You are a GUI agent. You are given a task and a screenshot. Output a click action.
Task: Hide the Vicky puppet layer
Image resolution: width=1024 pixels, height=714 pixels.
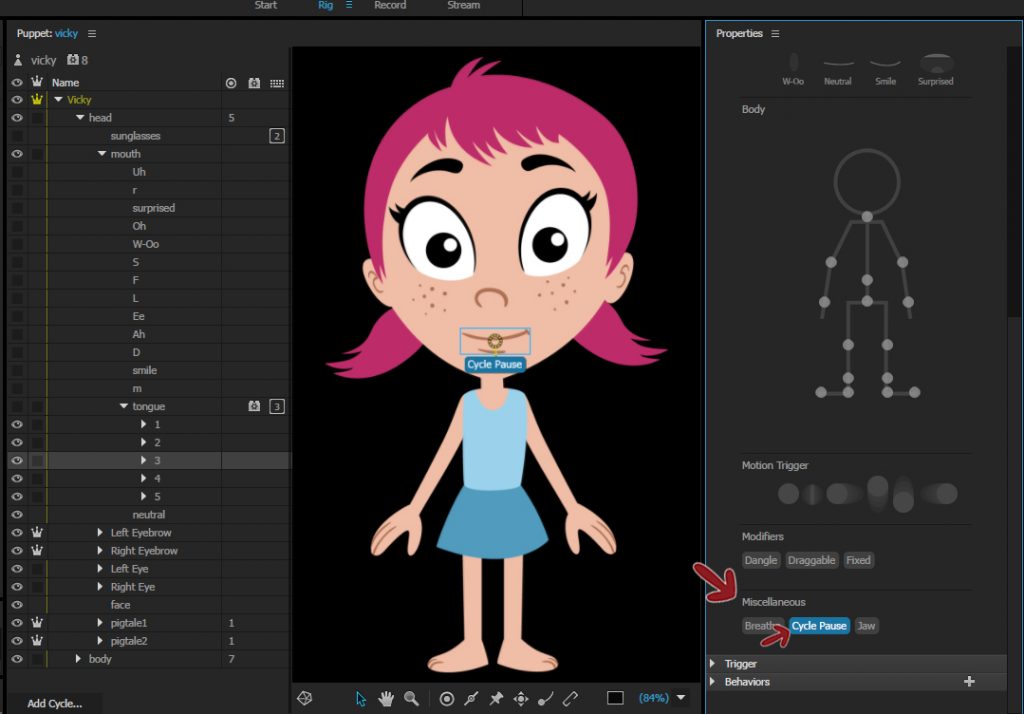(x=15, y=99)
